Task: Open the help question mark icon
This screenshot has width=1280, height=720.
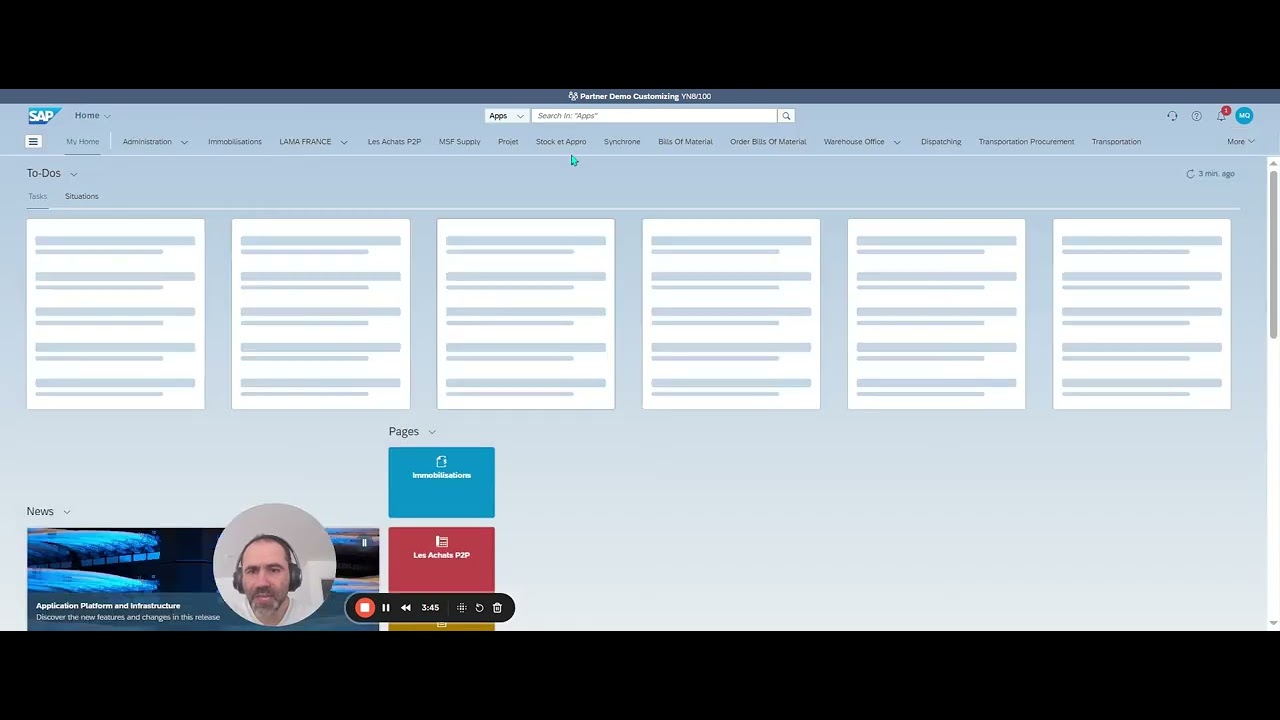Action: click(x=1196, y=116)
